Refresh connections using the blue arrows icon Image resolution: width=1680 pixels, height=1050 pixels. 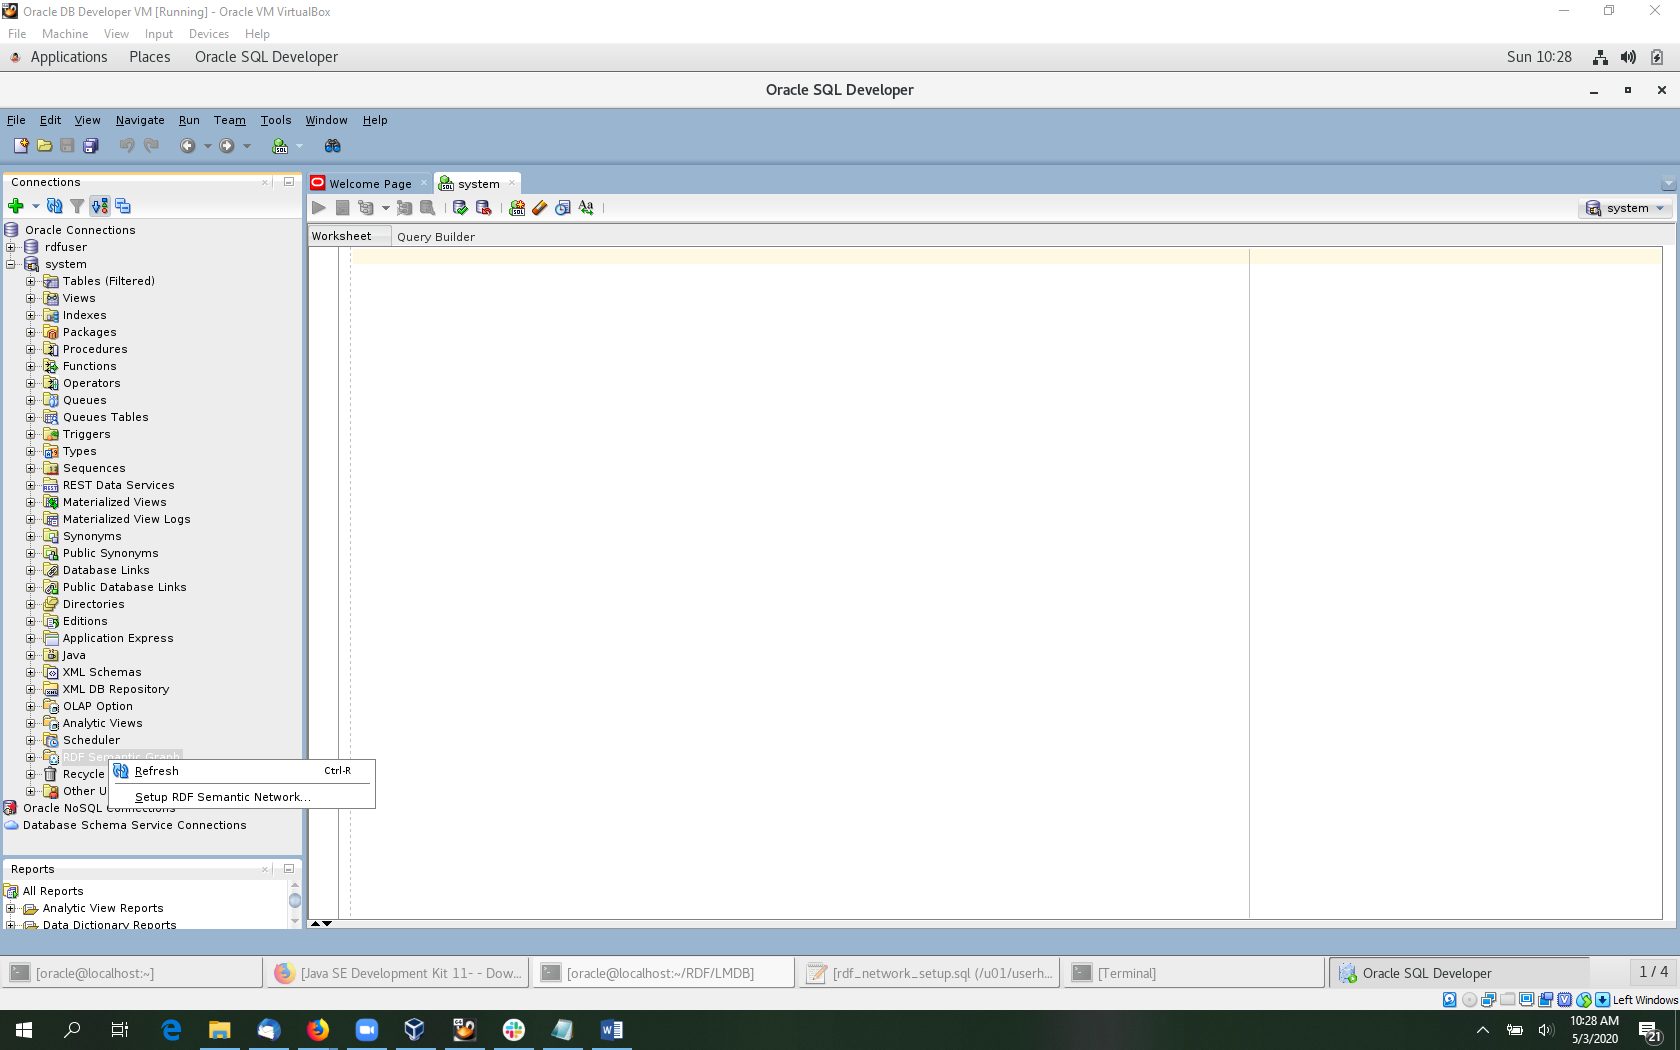coord(55,206)
